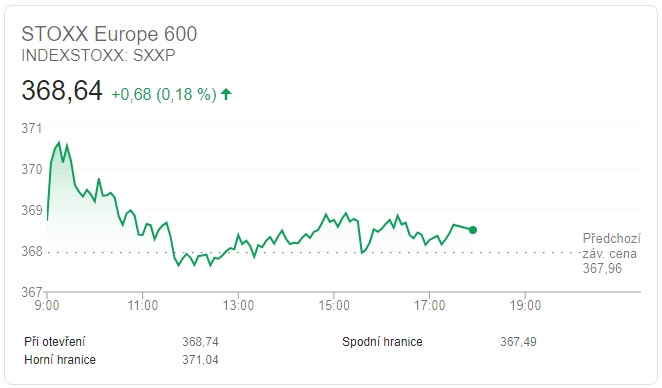Select the 17:00 time axis label
Image resolution: width=662 pixels, height=388 pixels.
429,305
